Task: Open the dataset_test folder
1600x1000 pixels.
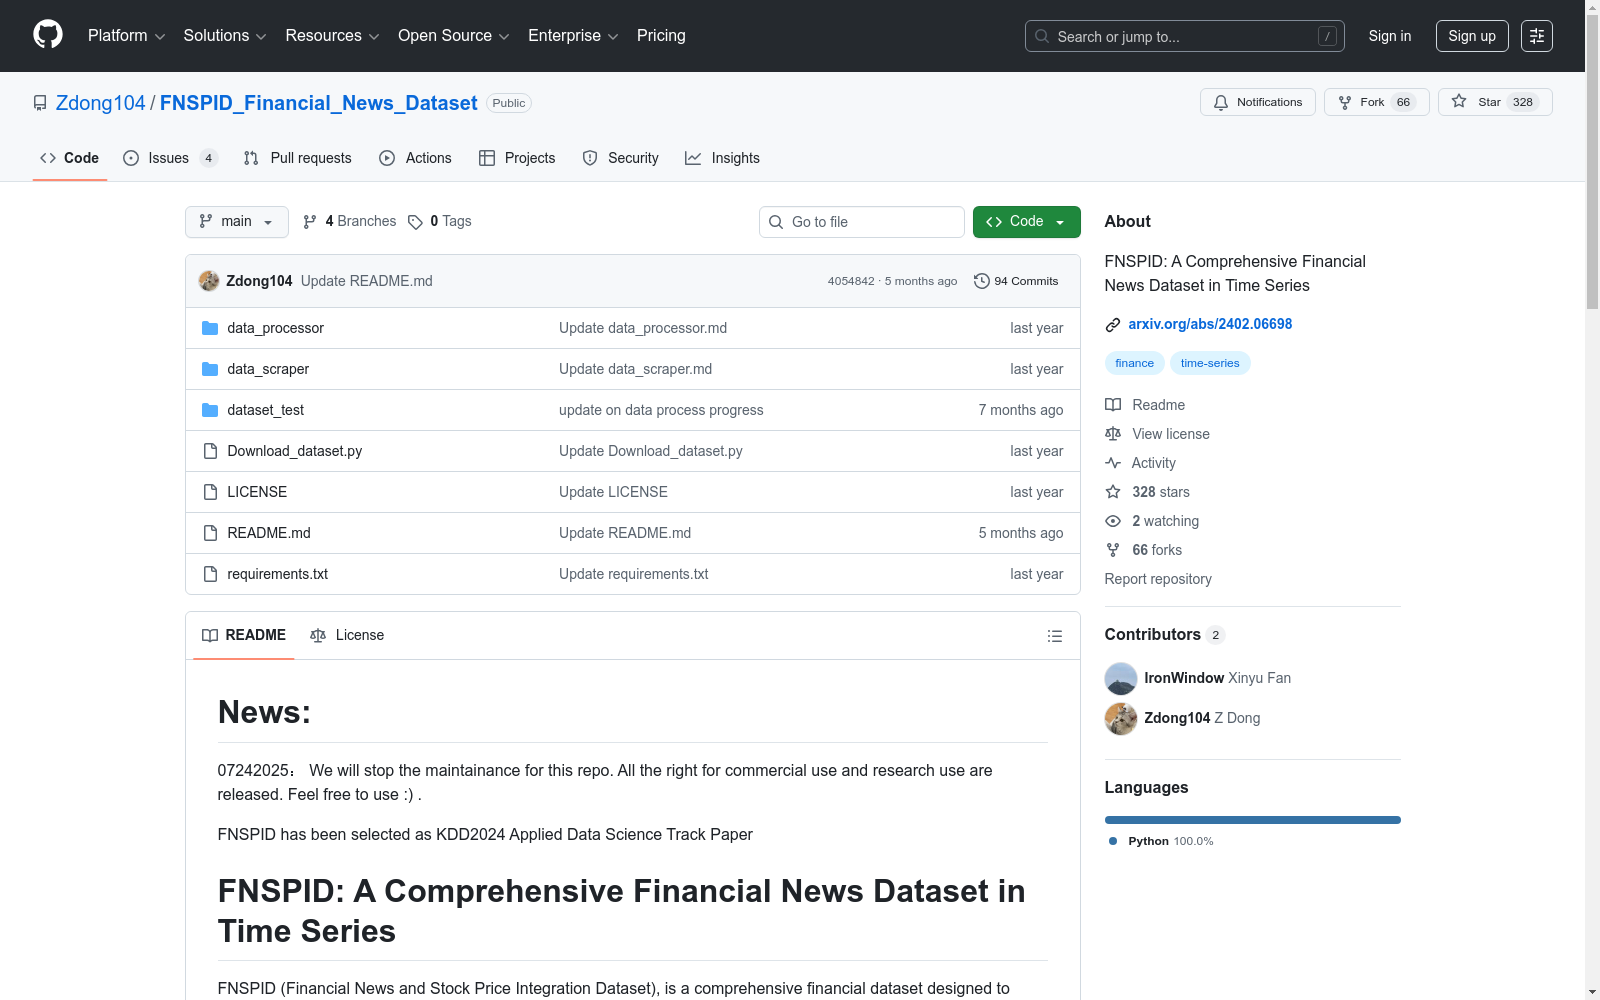Action: tap(265, 410)
